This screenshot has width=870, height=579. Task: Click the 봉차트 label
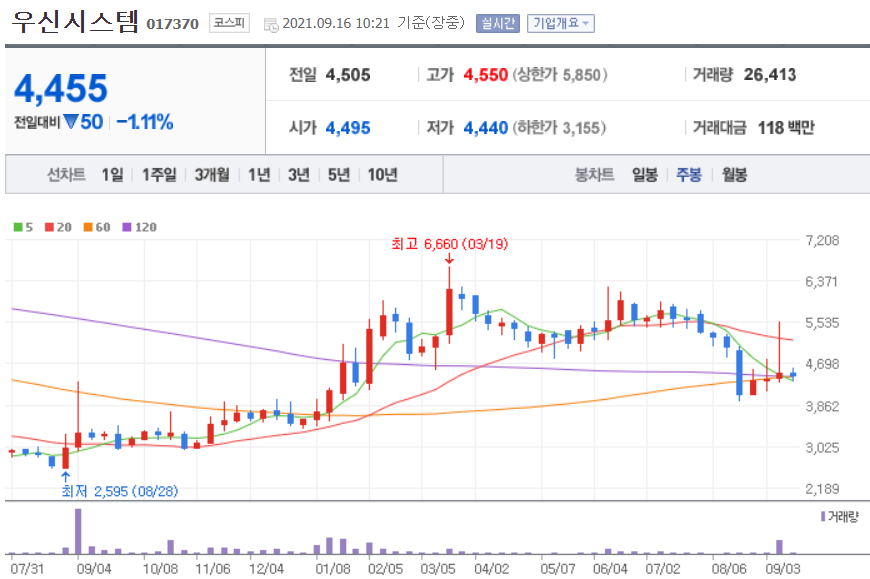[x=594, y=175]
